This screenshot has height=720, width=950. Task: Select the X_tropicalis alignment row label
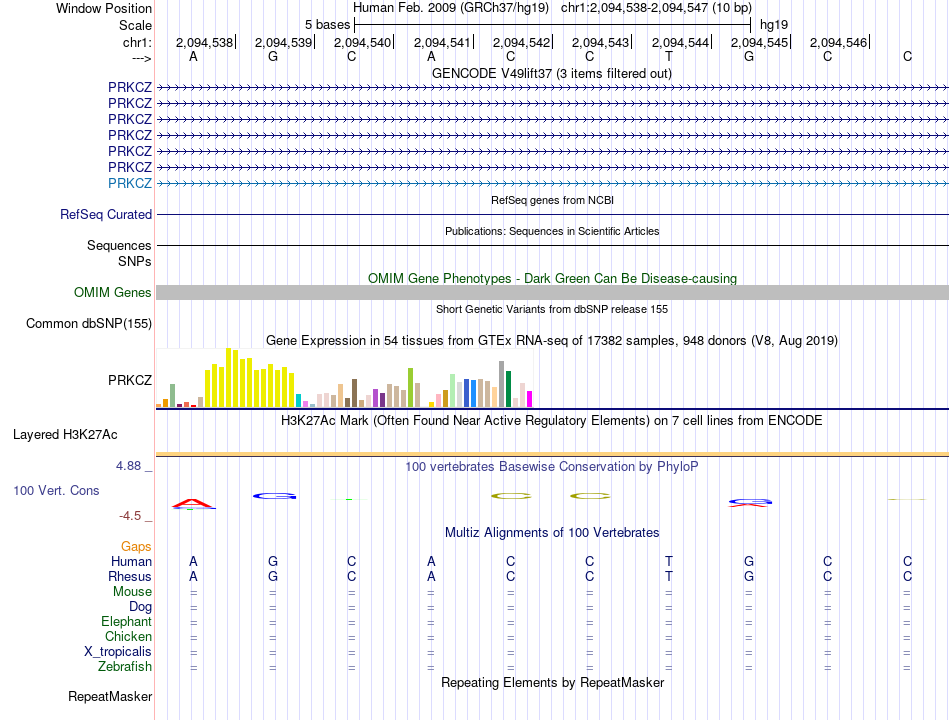click(118, 652)
